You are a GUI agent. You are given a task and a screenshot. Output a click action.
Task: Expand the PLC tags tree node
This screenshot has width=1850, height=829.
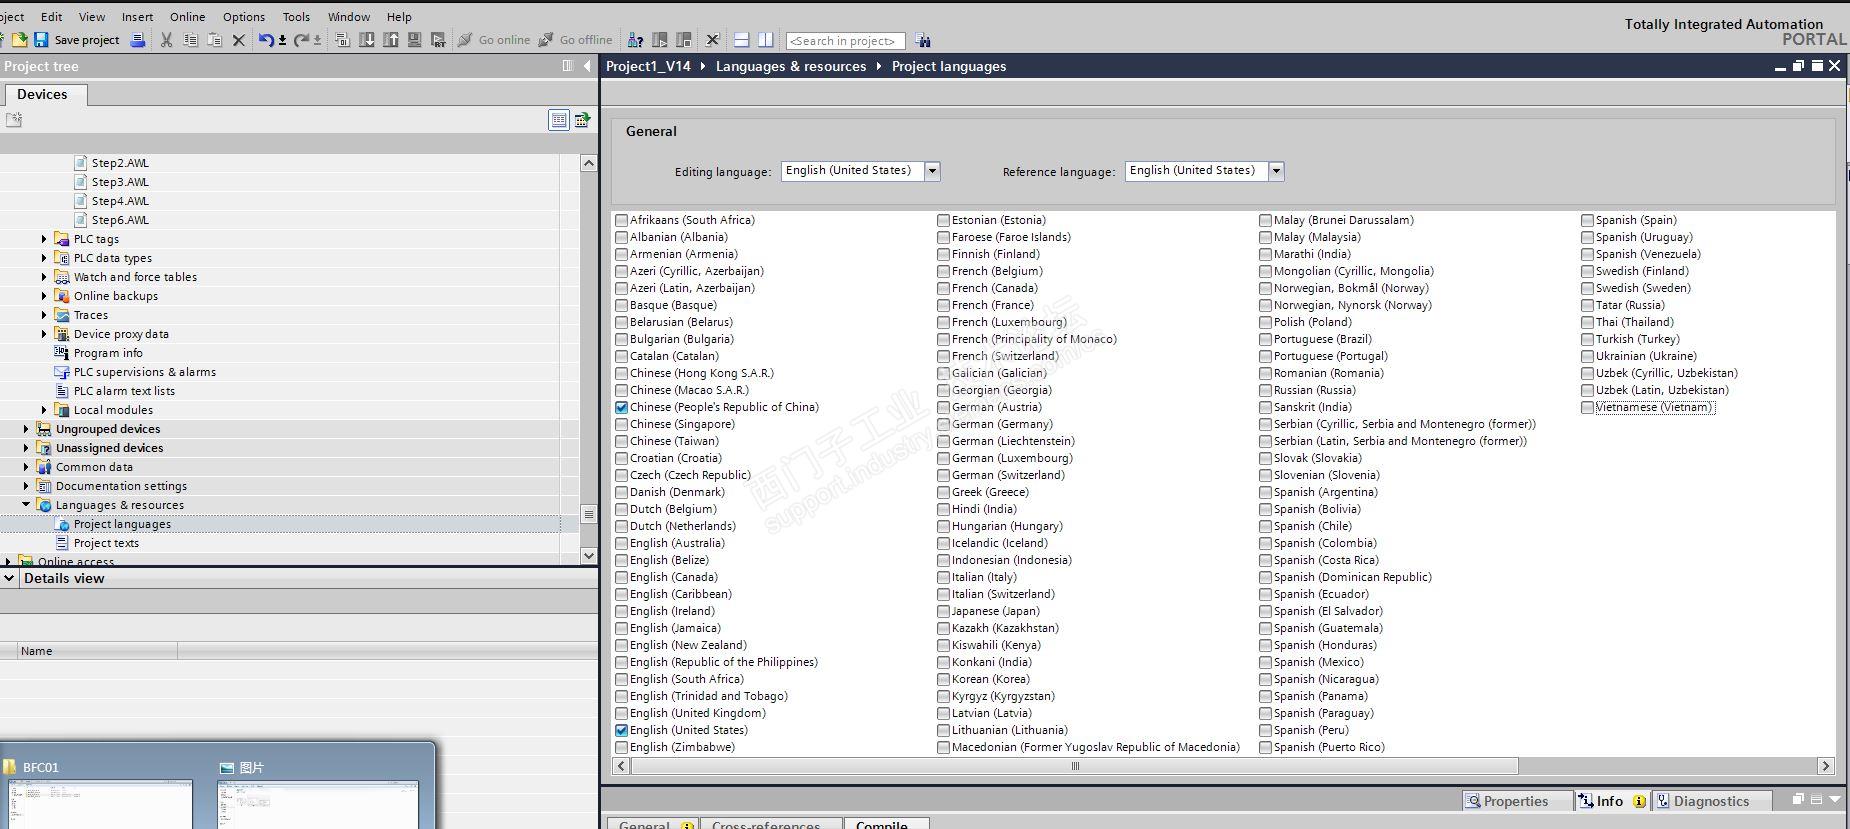tap(44, 239)
